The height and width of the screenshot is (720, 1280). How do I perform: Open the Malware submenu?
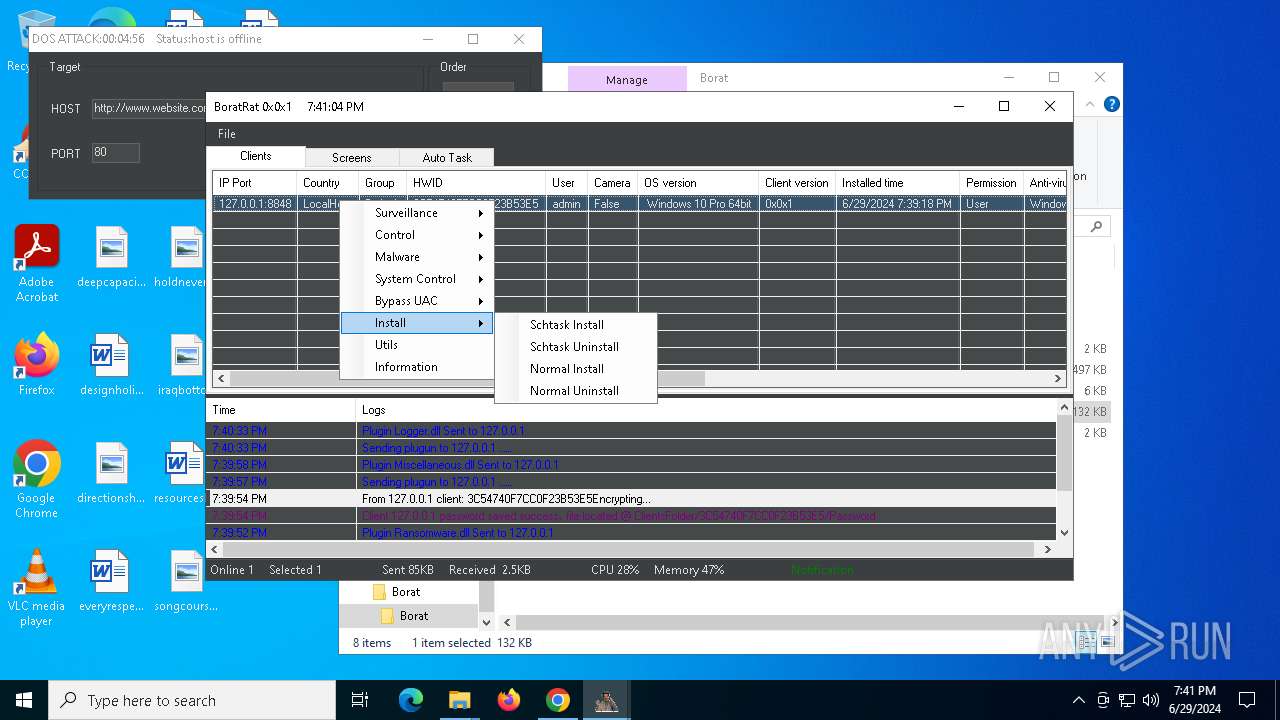click(x=417, y=257)
